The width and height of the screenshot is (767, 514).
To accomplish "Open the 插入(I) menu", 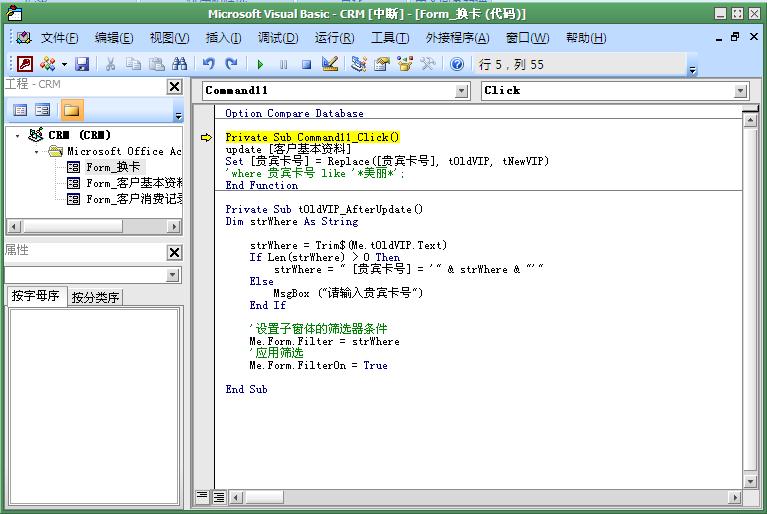I will pos(223,38).
